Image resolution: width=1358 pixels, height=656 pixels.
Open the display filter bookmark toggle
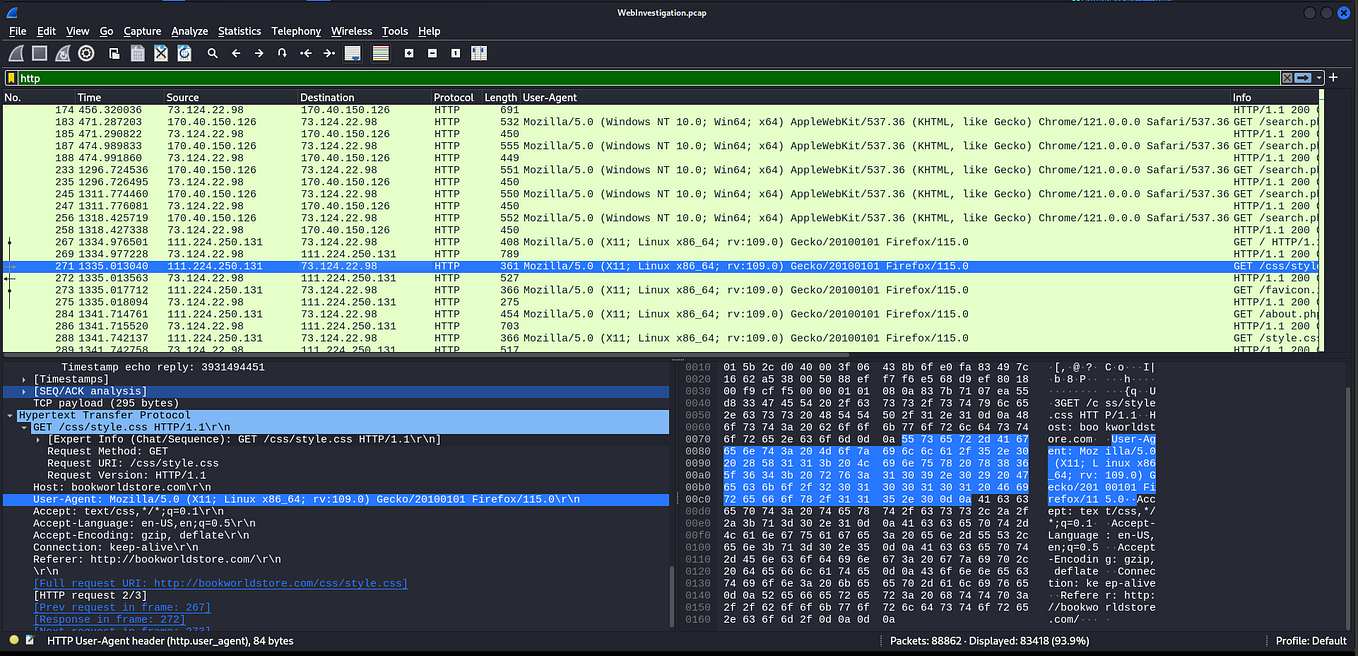(x=12, y=77)
